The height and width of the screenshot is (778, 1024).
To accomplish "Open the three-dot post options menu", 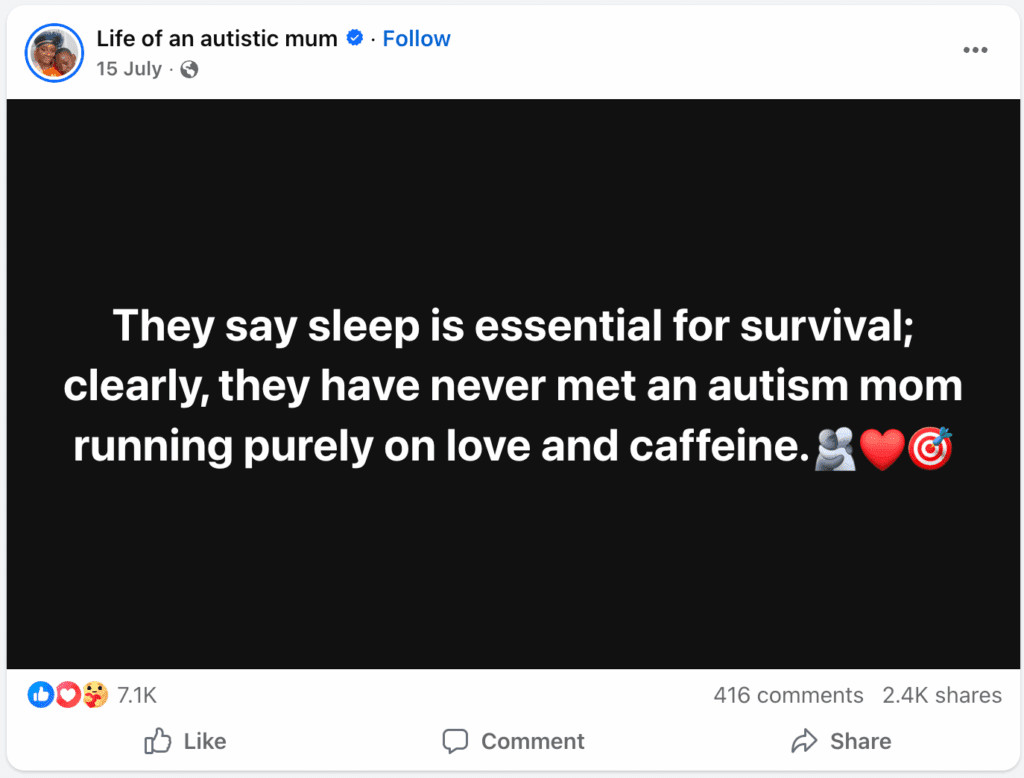I will pos(975,49).
